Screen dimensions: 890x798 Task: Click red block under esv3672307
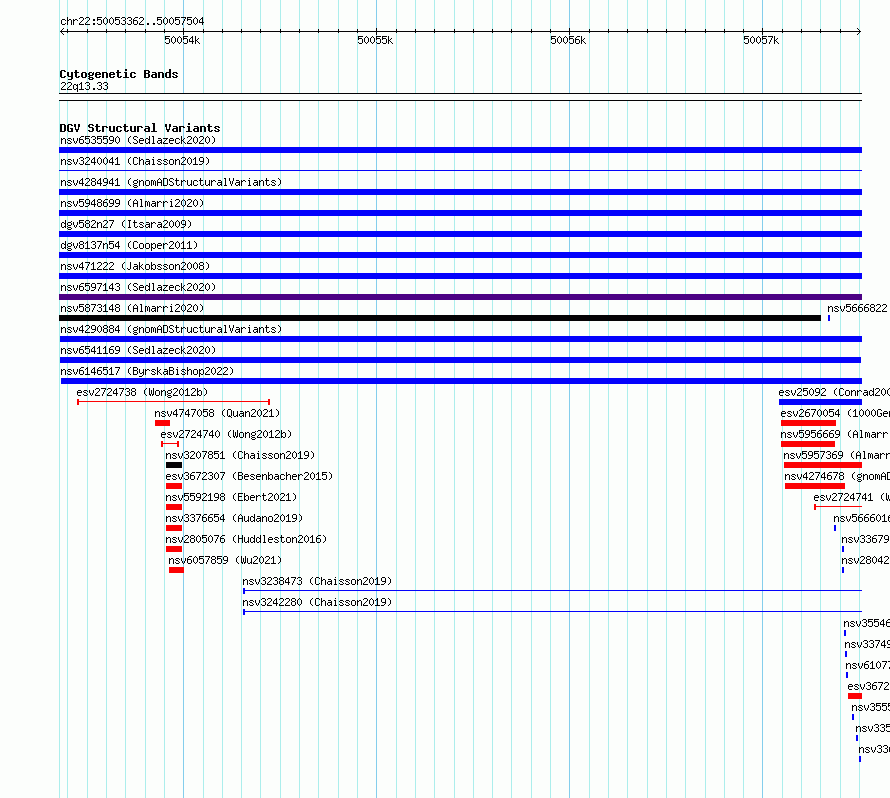pyautogui.click(x=174, y=486)
